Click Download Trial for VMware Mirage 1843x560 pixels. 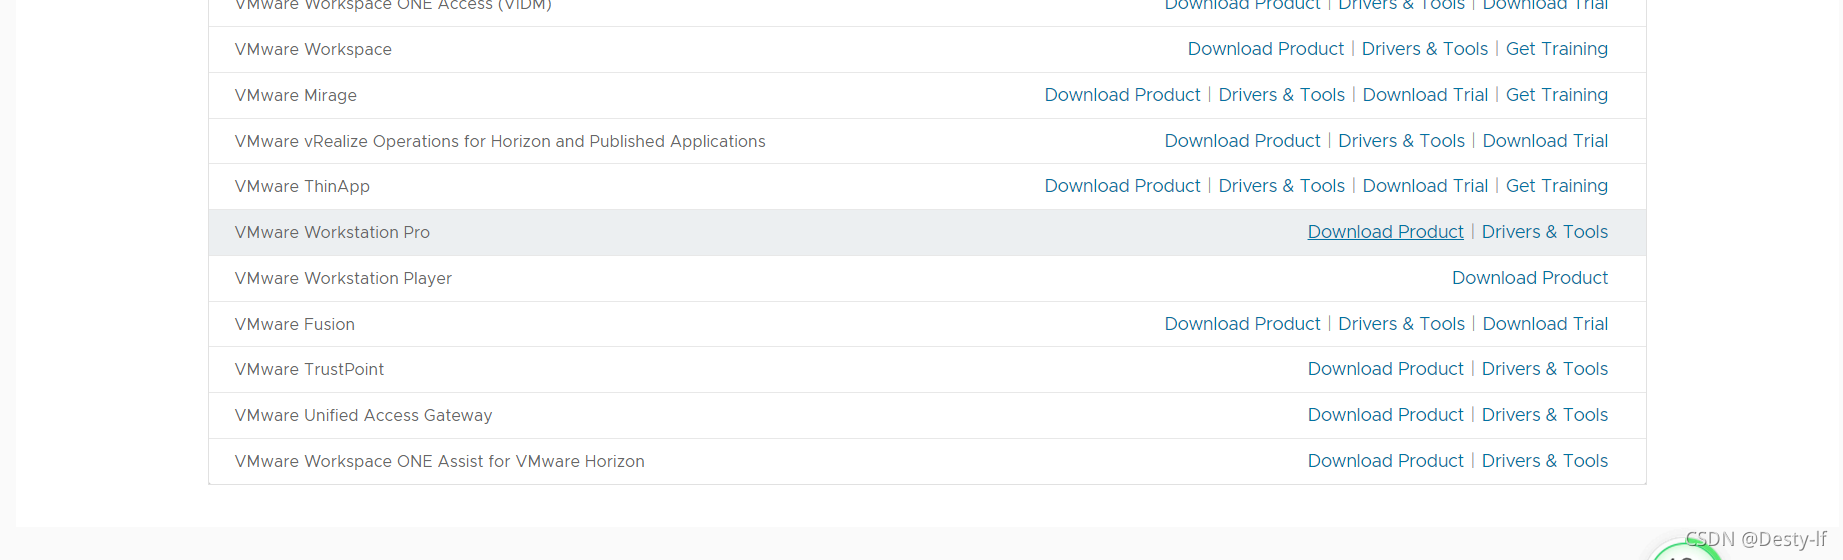(x=1426, y=95)
